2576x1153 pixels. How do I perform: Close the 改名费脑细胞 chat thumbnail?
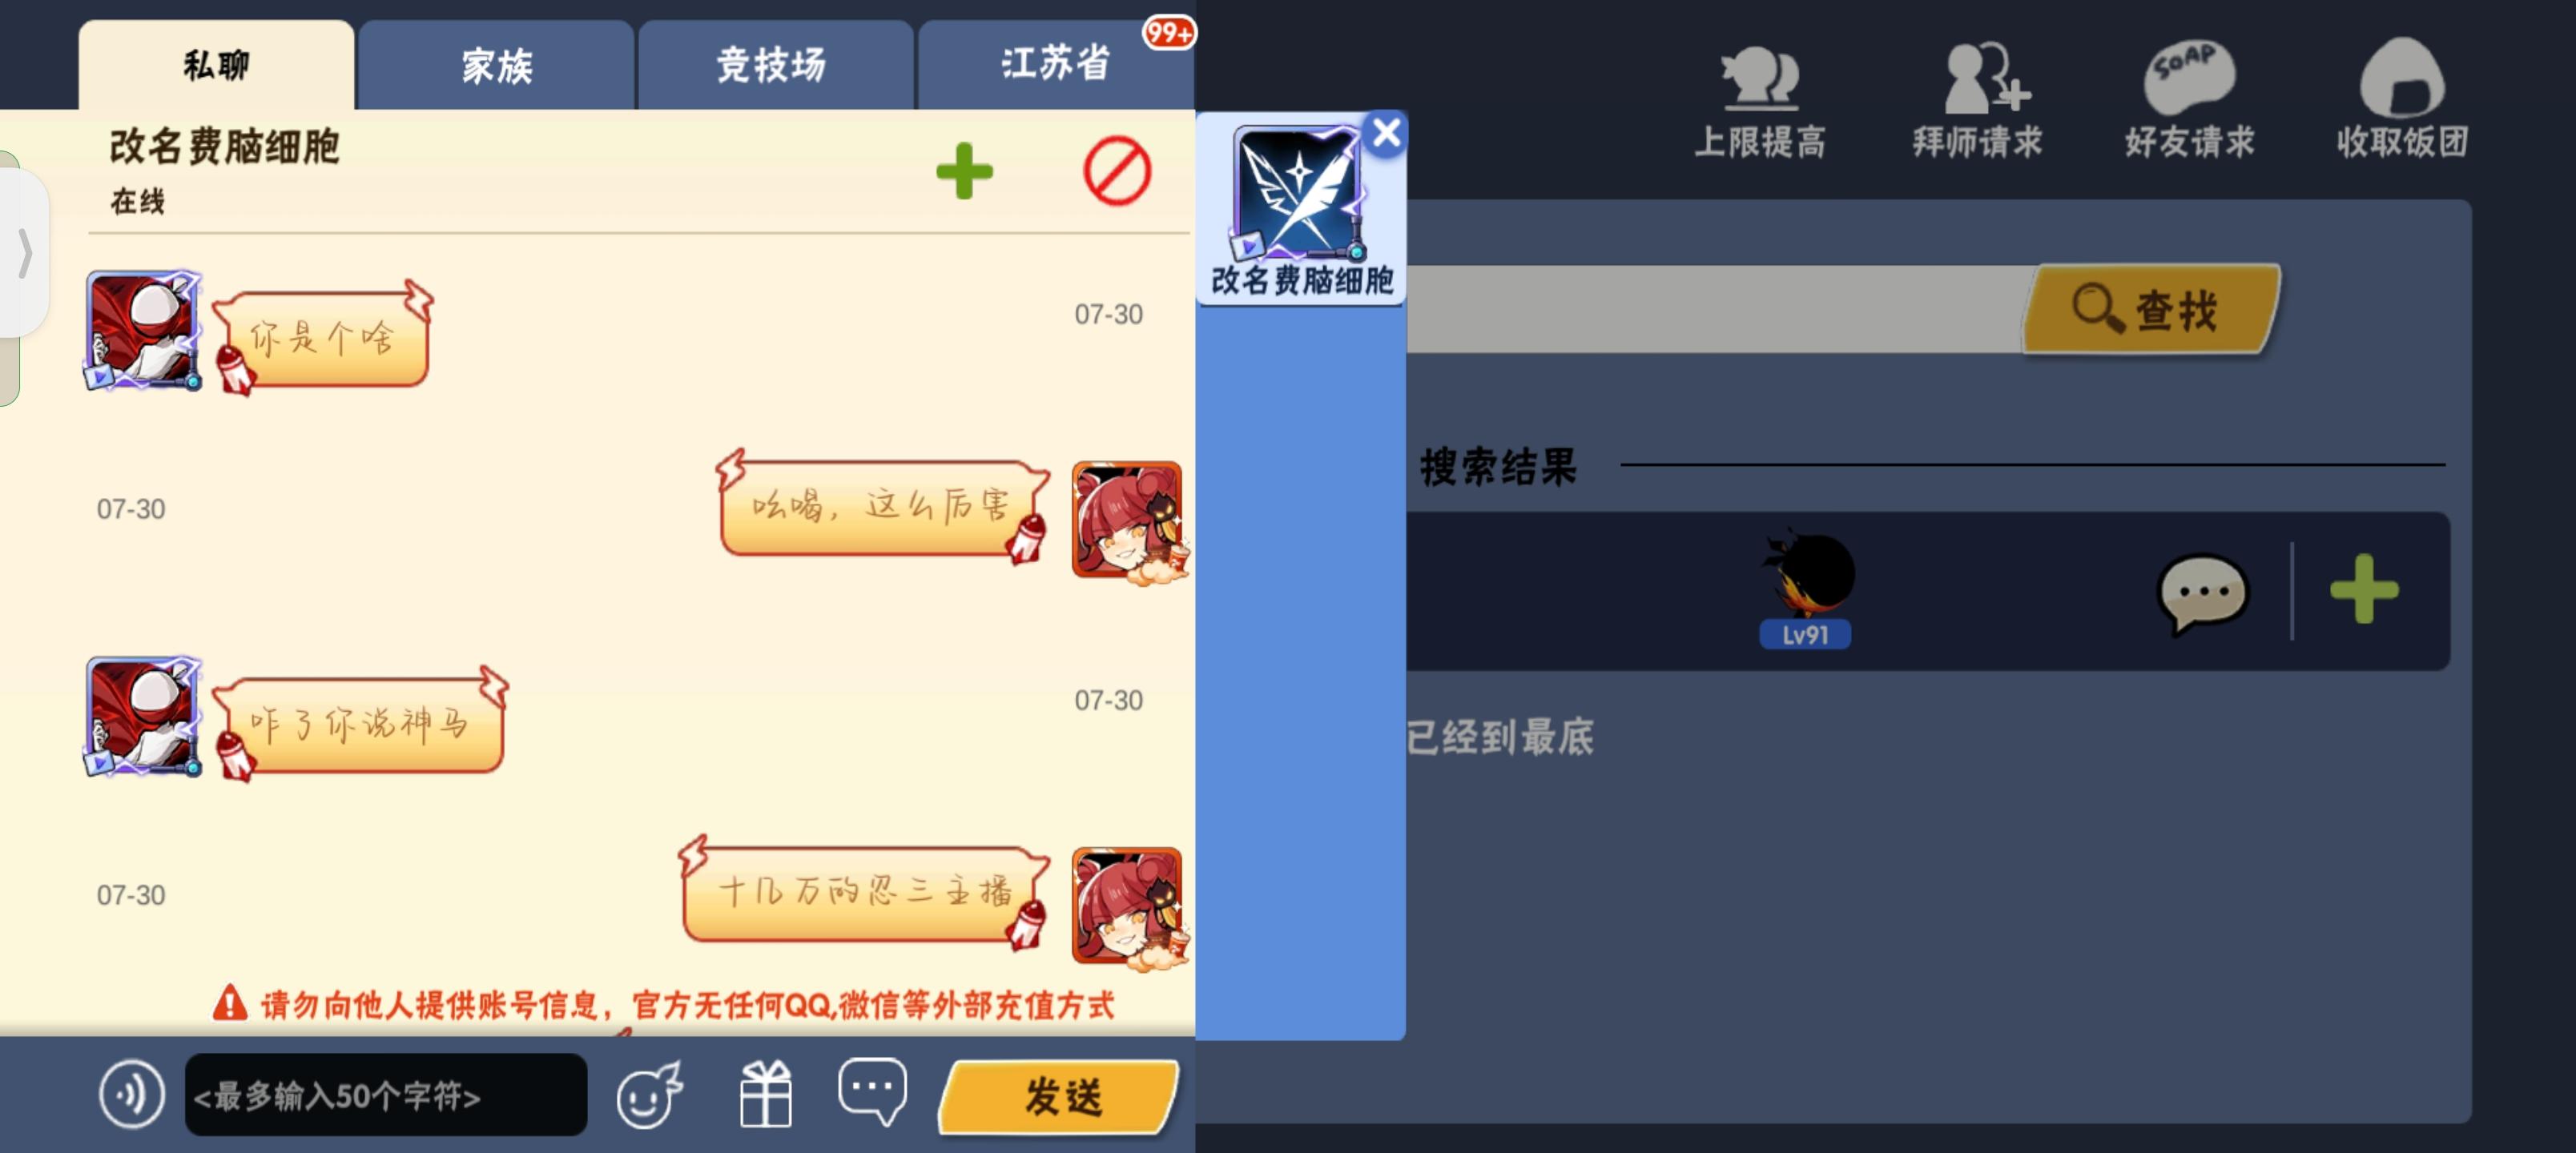click(1386, 132)
